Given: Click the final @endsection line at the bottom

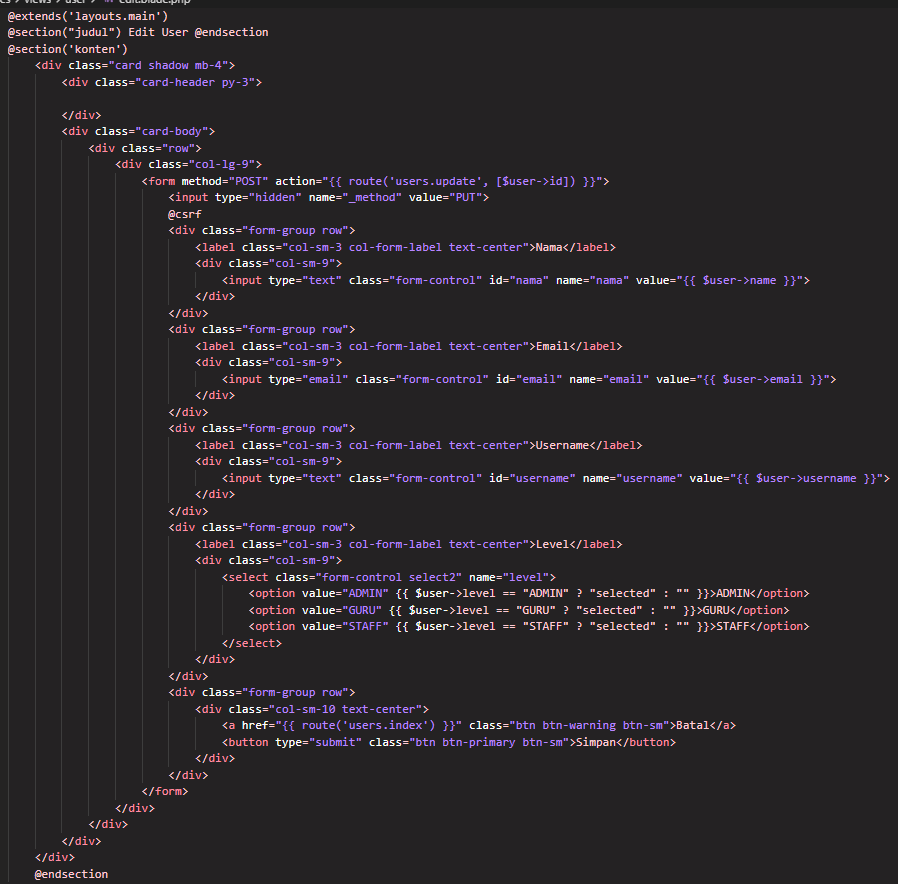Looking at the screenshot, I should pos(71,875).
